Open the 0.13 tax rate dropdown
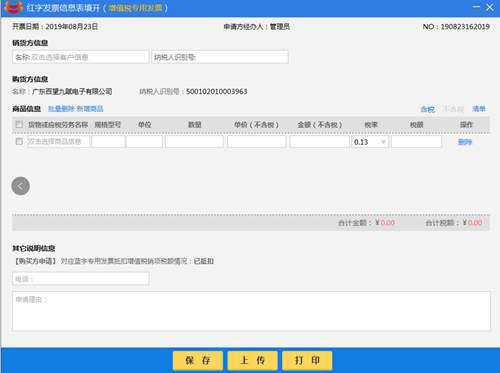The width and height of the screenshot is (500, 373). coord(370,142)
